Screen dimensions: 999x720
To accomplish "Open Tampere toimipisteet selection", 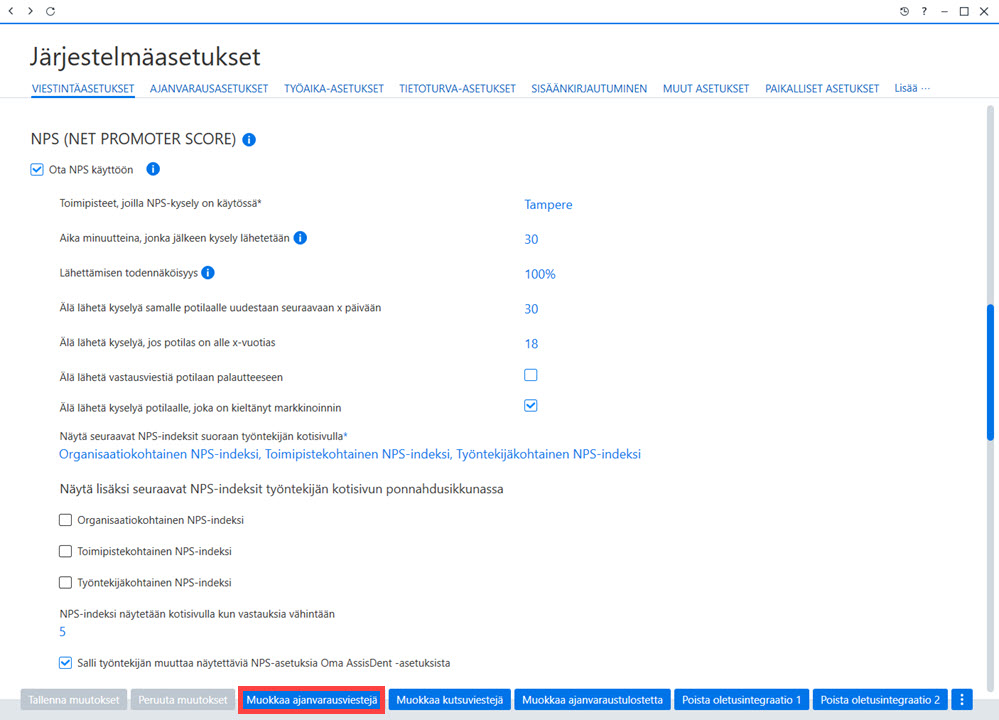I will [548, 205].
